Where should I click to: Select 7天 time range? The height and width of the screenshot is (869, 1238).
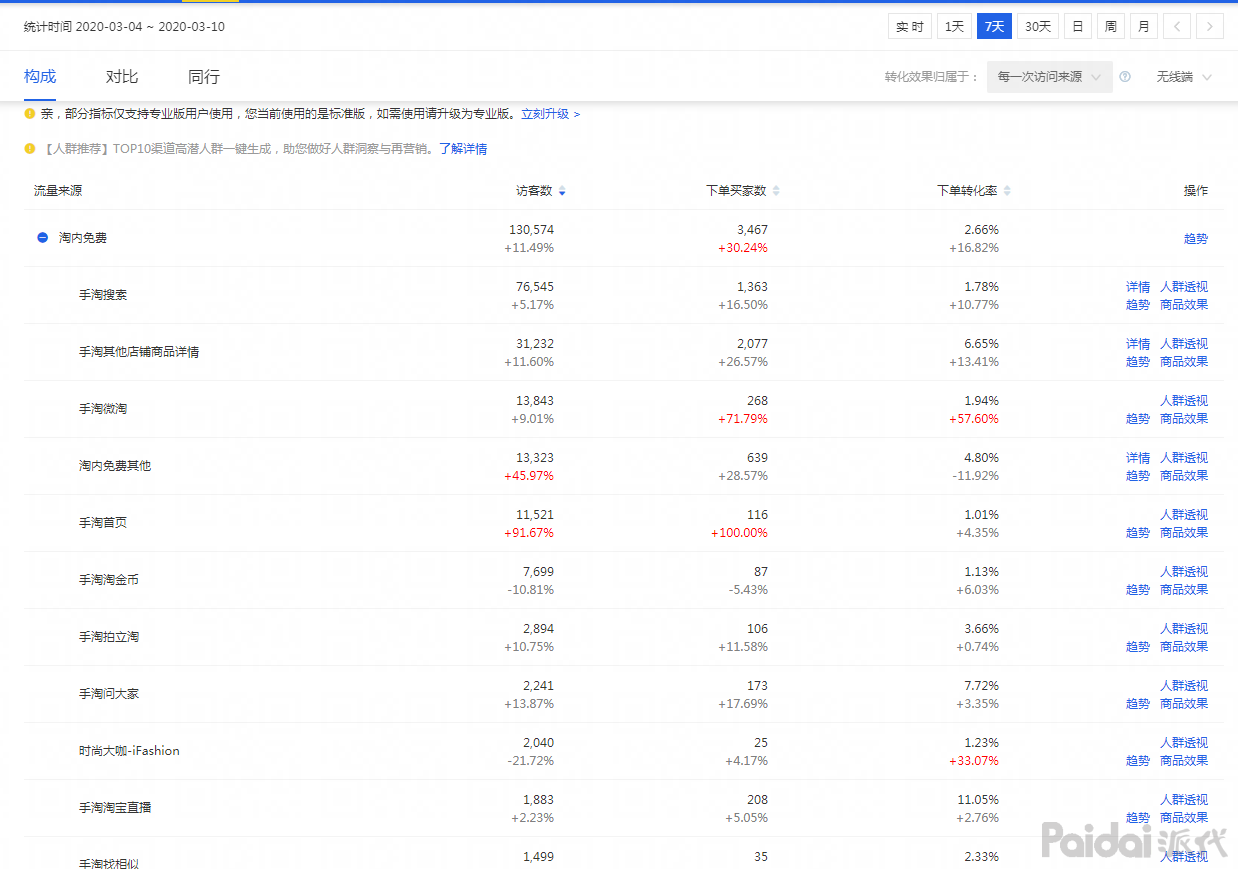pyautogui.click(x=994, y=27)
